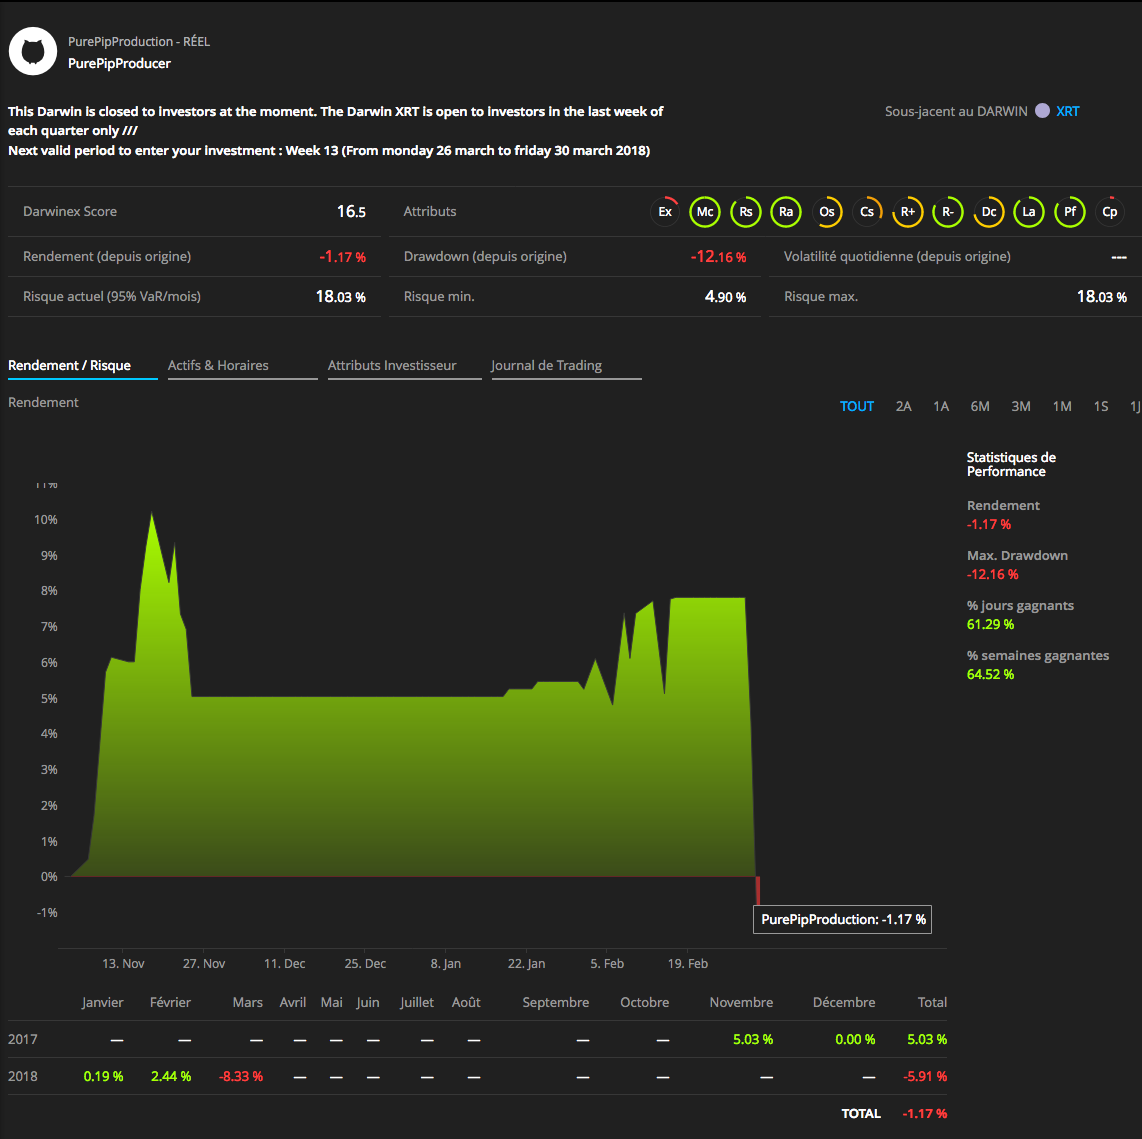Set chart range to 6M
Screen dimensions: 1142x1139
coord(980,406)
